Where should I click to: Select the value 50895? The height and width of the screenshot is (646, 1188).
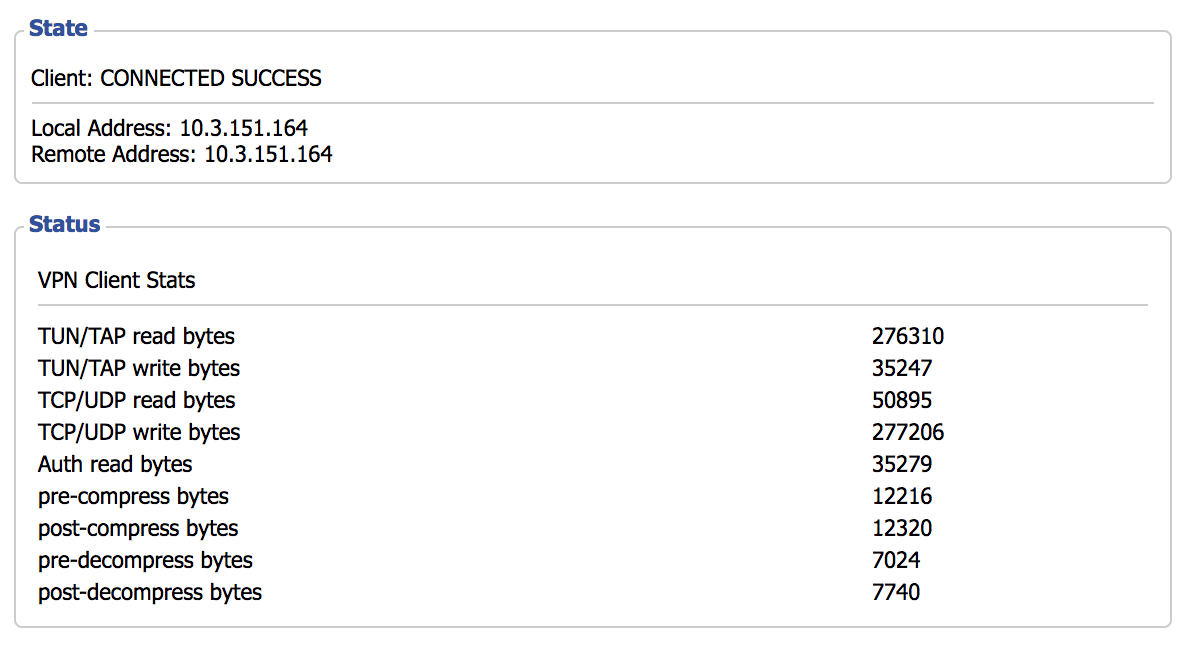point(901,400)
